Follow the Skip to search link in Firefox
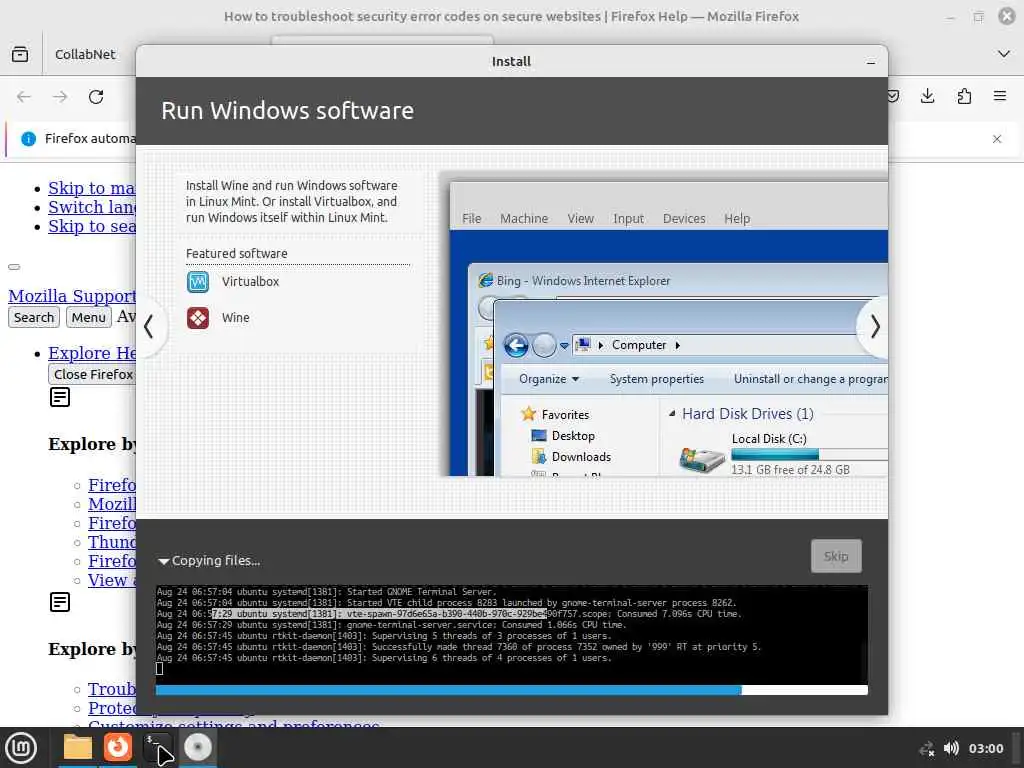Screen dimensions: 1024x768 click(x=91, y=226)
